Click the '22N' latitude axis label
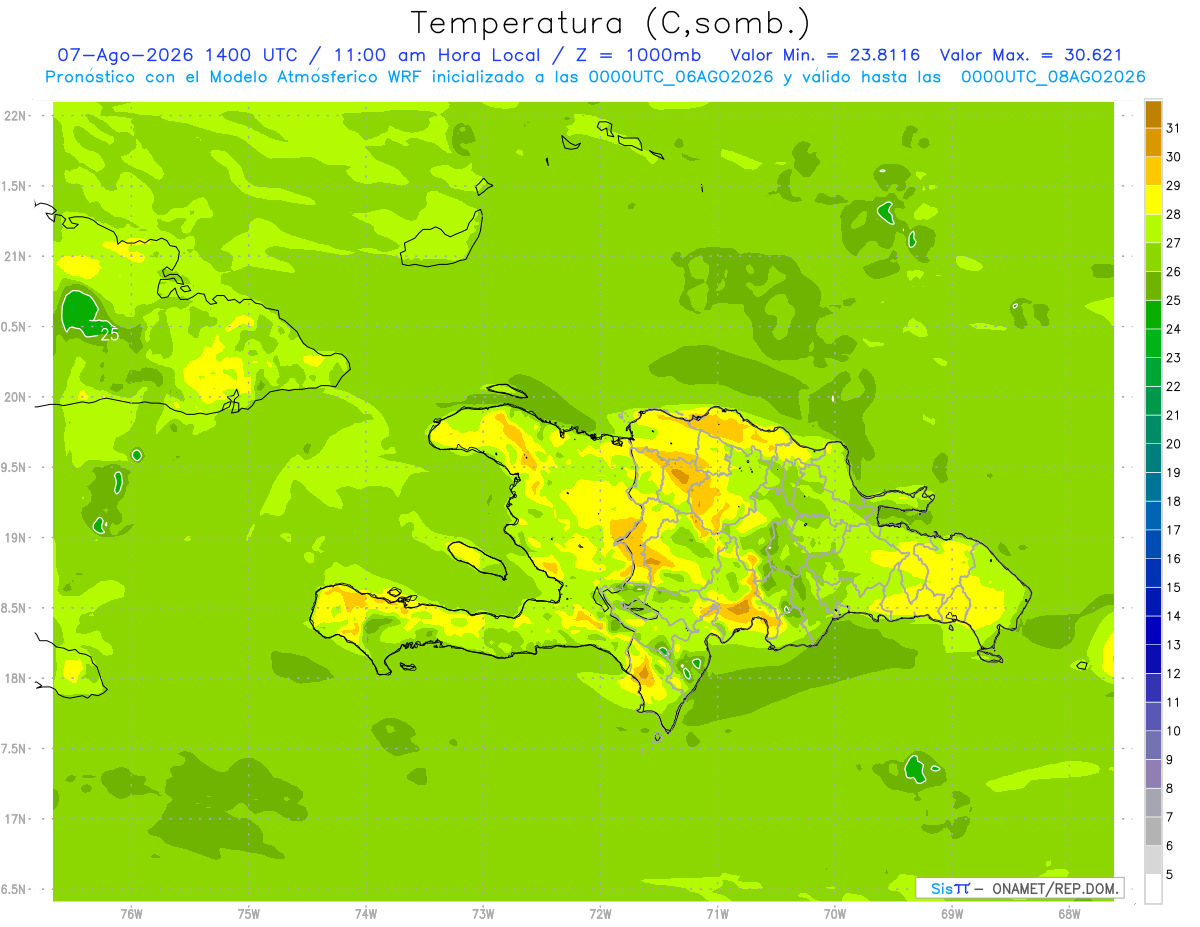 tap(16, 116)
